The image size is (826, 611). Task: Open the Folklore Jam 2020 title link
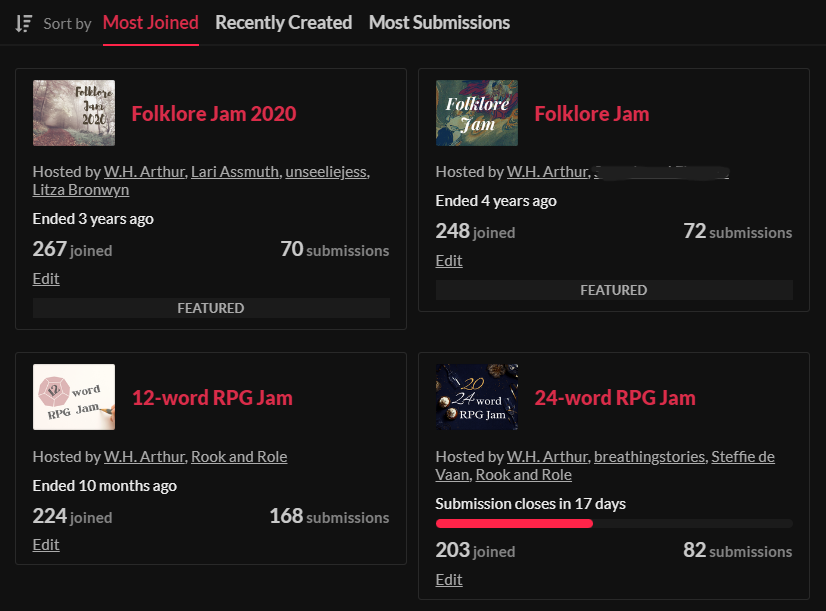point(214,114)
